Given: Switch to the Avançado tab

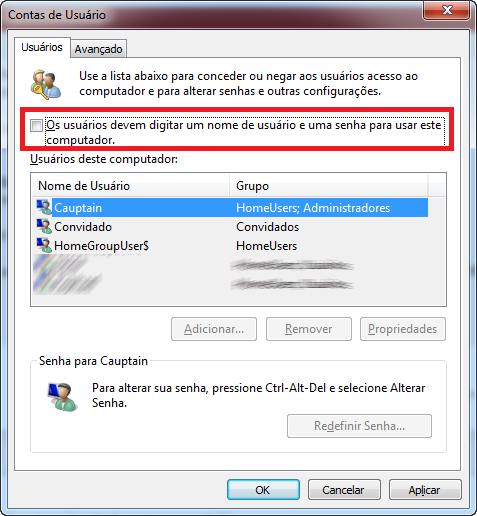Looking at the screenshot, I should tap(98, 49).
